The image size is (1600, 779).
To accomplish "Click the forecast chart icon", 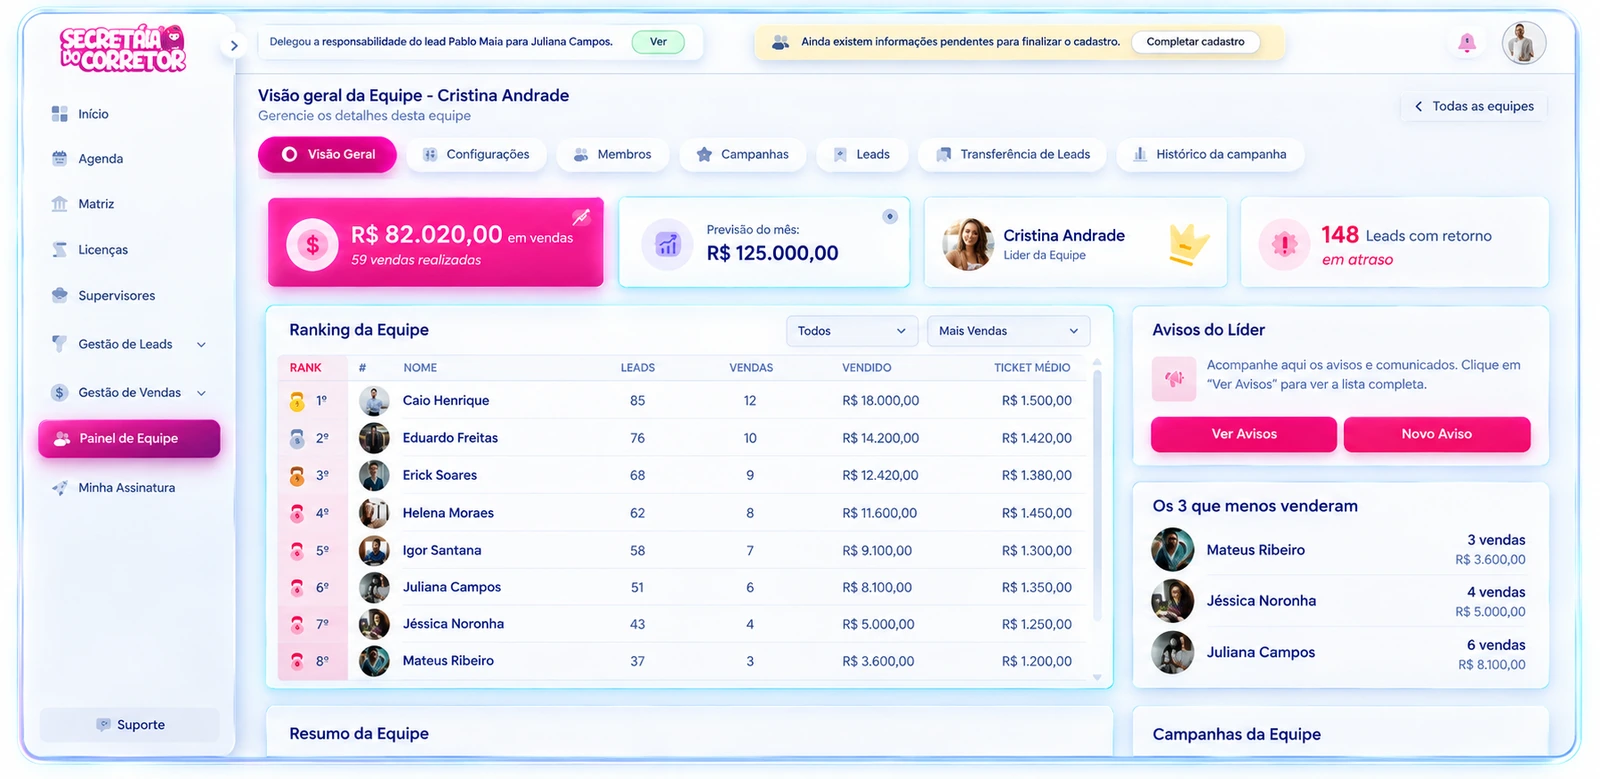I will coord(667,244).
